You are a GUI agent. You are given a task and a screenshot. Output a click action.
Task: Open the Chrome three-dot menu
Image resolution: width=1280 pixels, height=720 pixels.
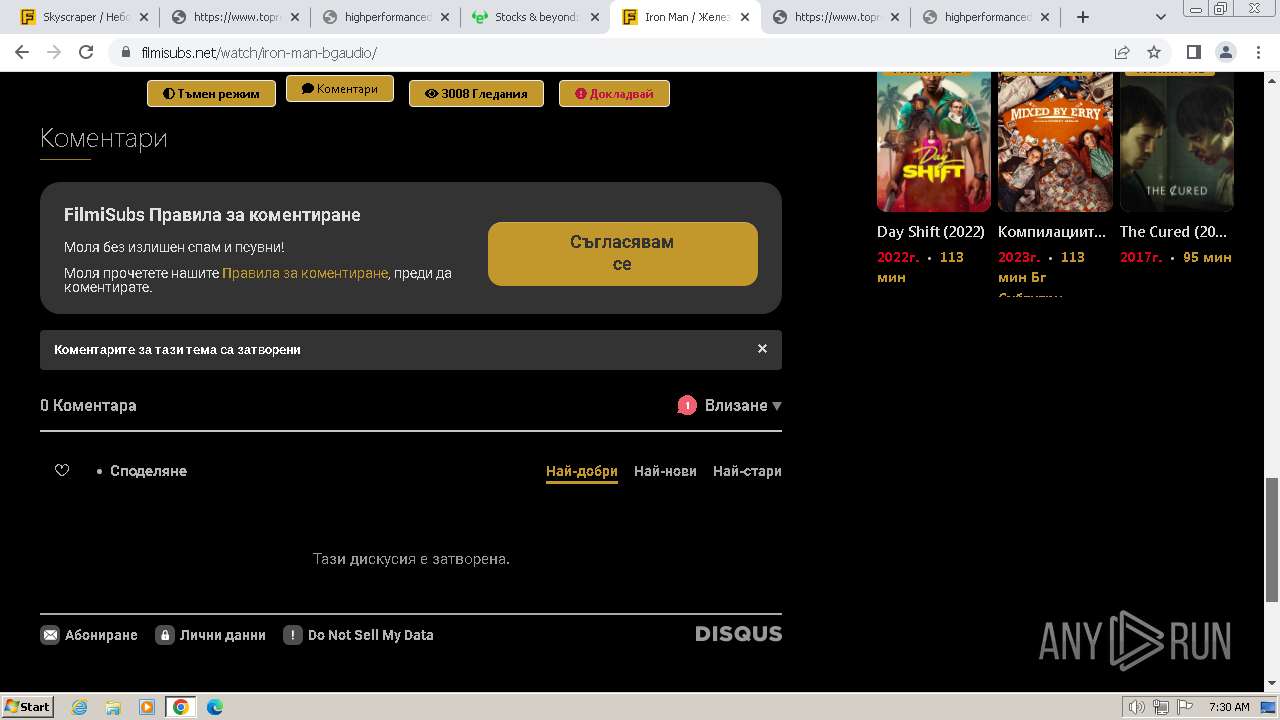pyautogui.click(x=1257, y=52)
